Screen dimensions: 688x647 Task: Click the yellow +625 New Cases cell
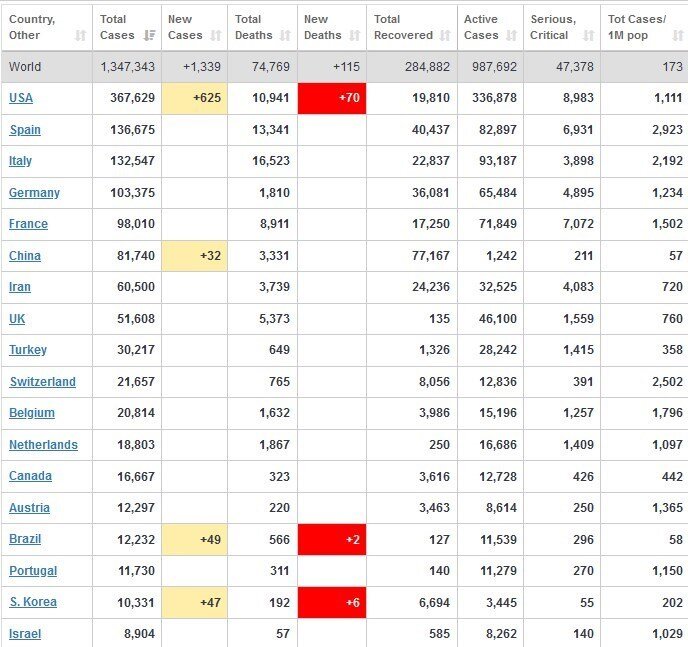point(195,98)
